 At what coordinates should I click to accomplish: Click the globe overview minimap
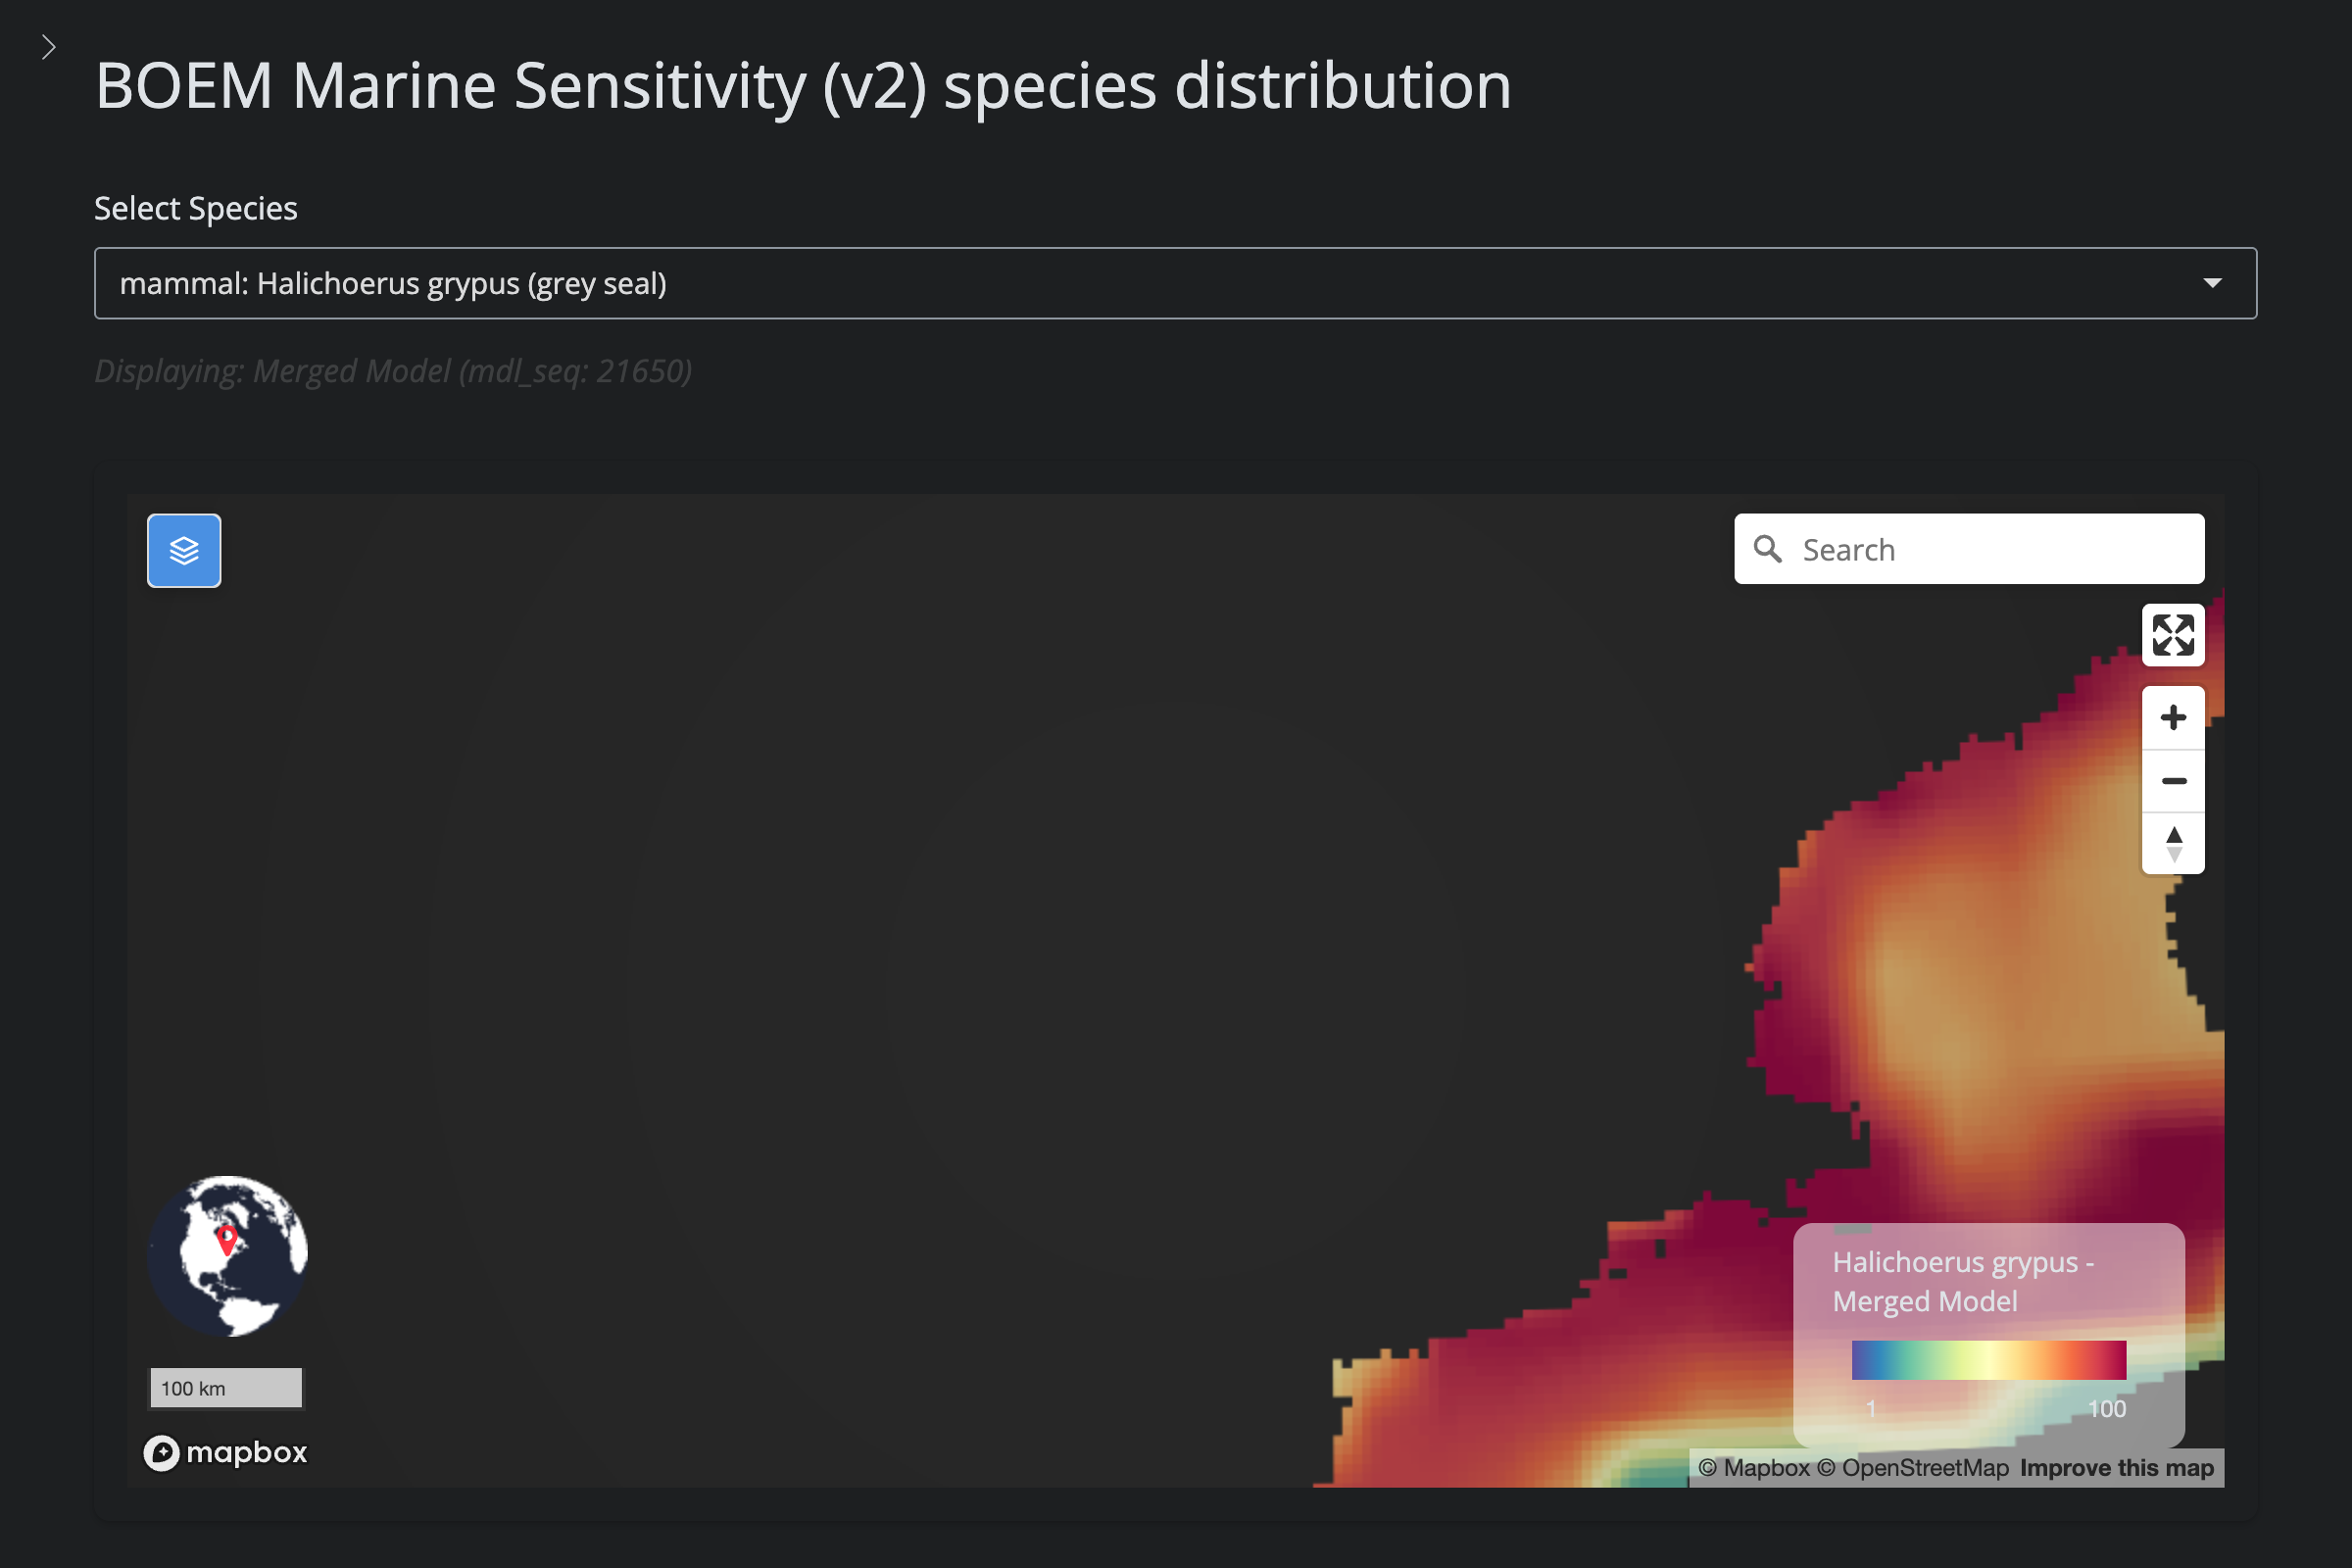[x=227, y=1256]
